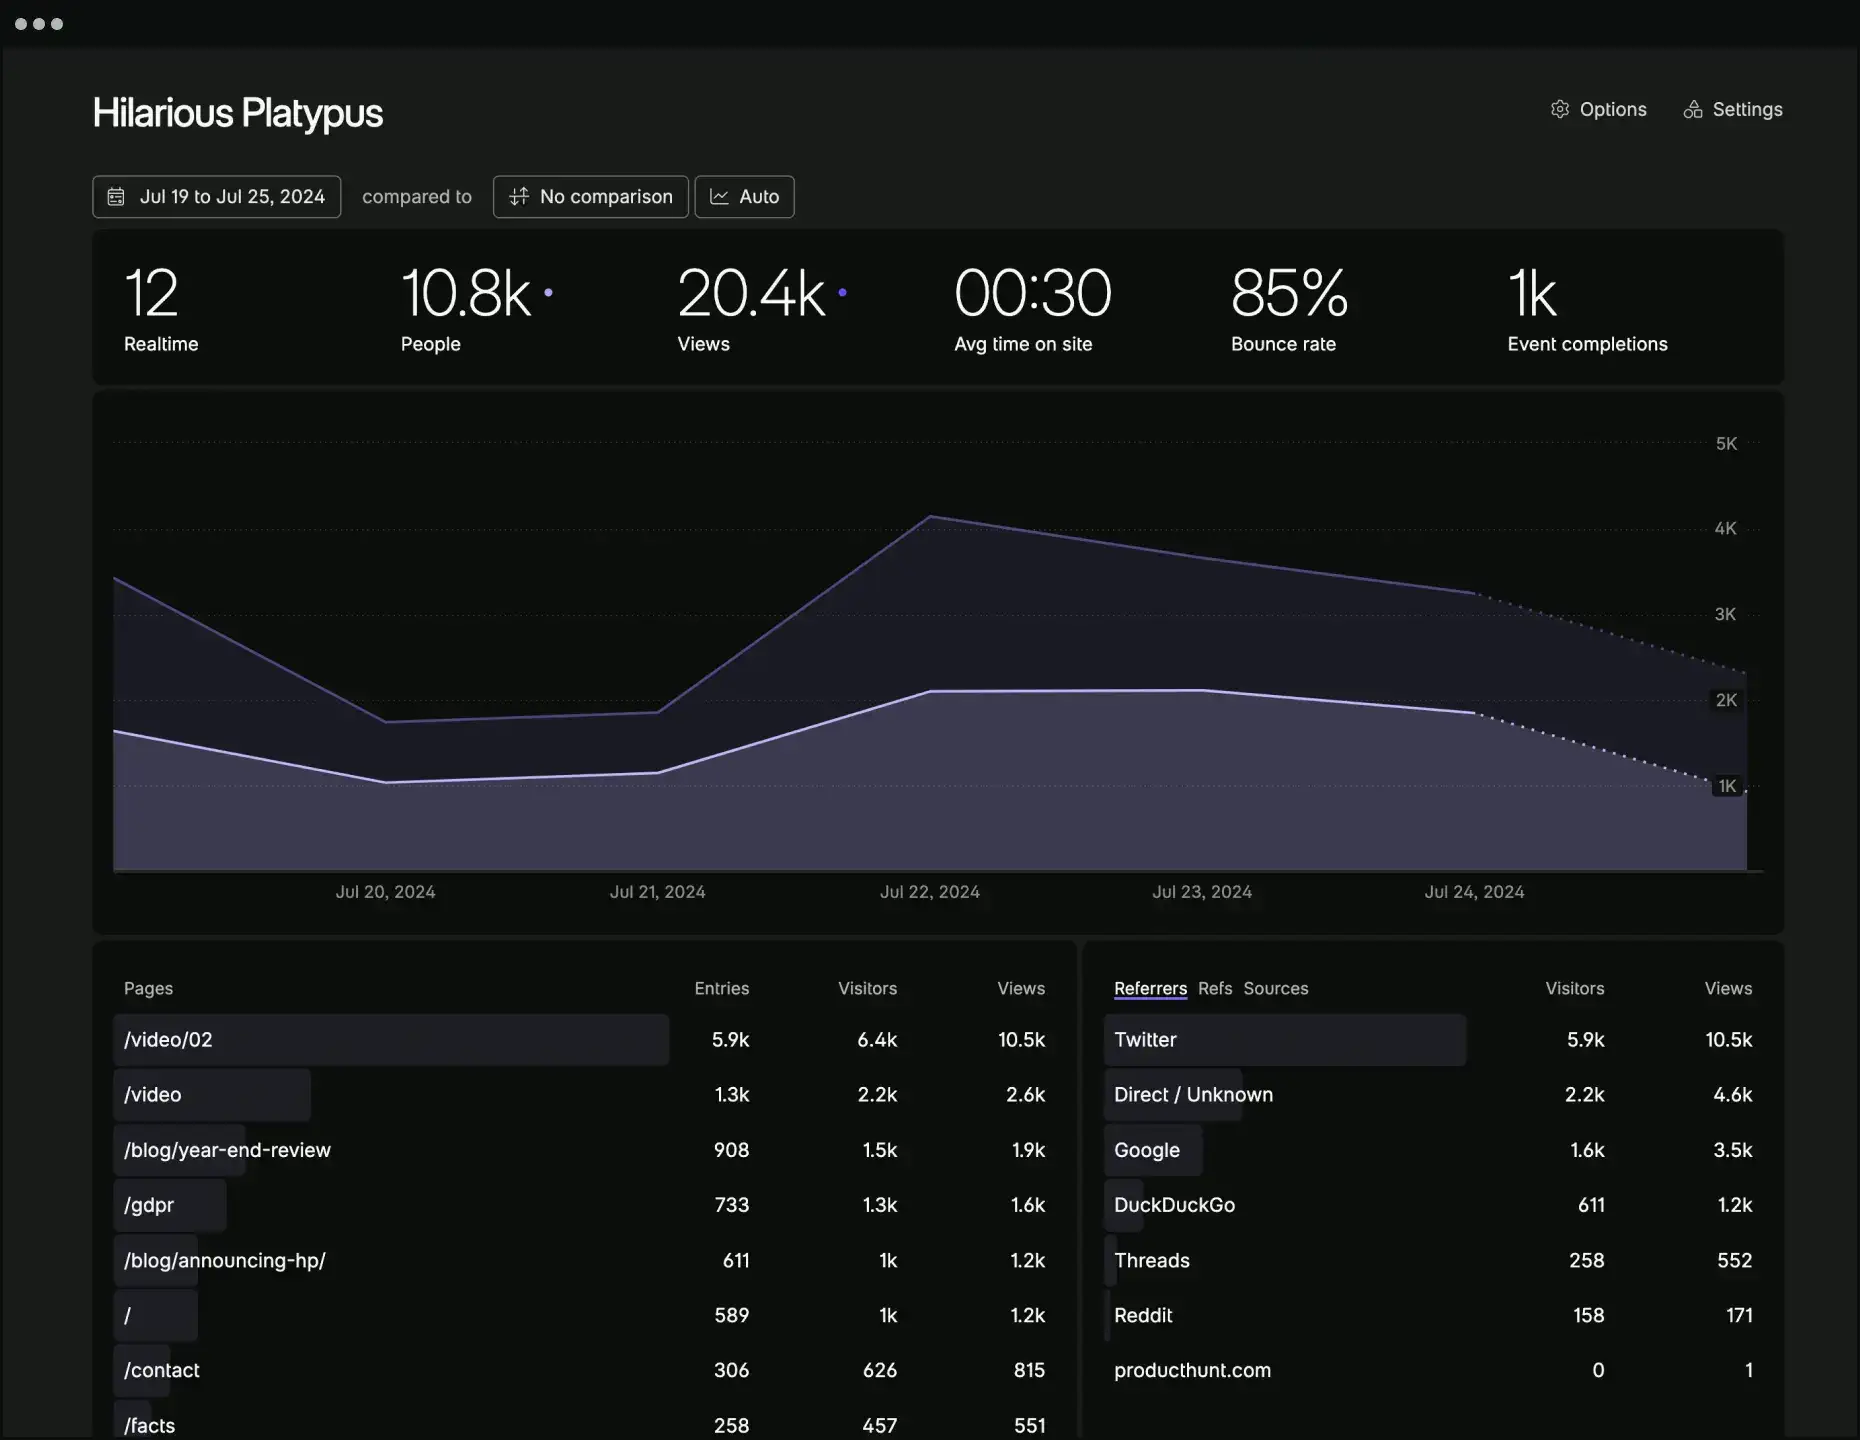The height and width of the screenshot is (1440, 1860).
Task: Open the No comparison dropdown
Action: point(590,196)
